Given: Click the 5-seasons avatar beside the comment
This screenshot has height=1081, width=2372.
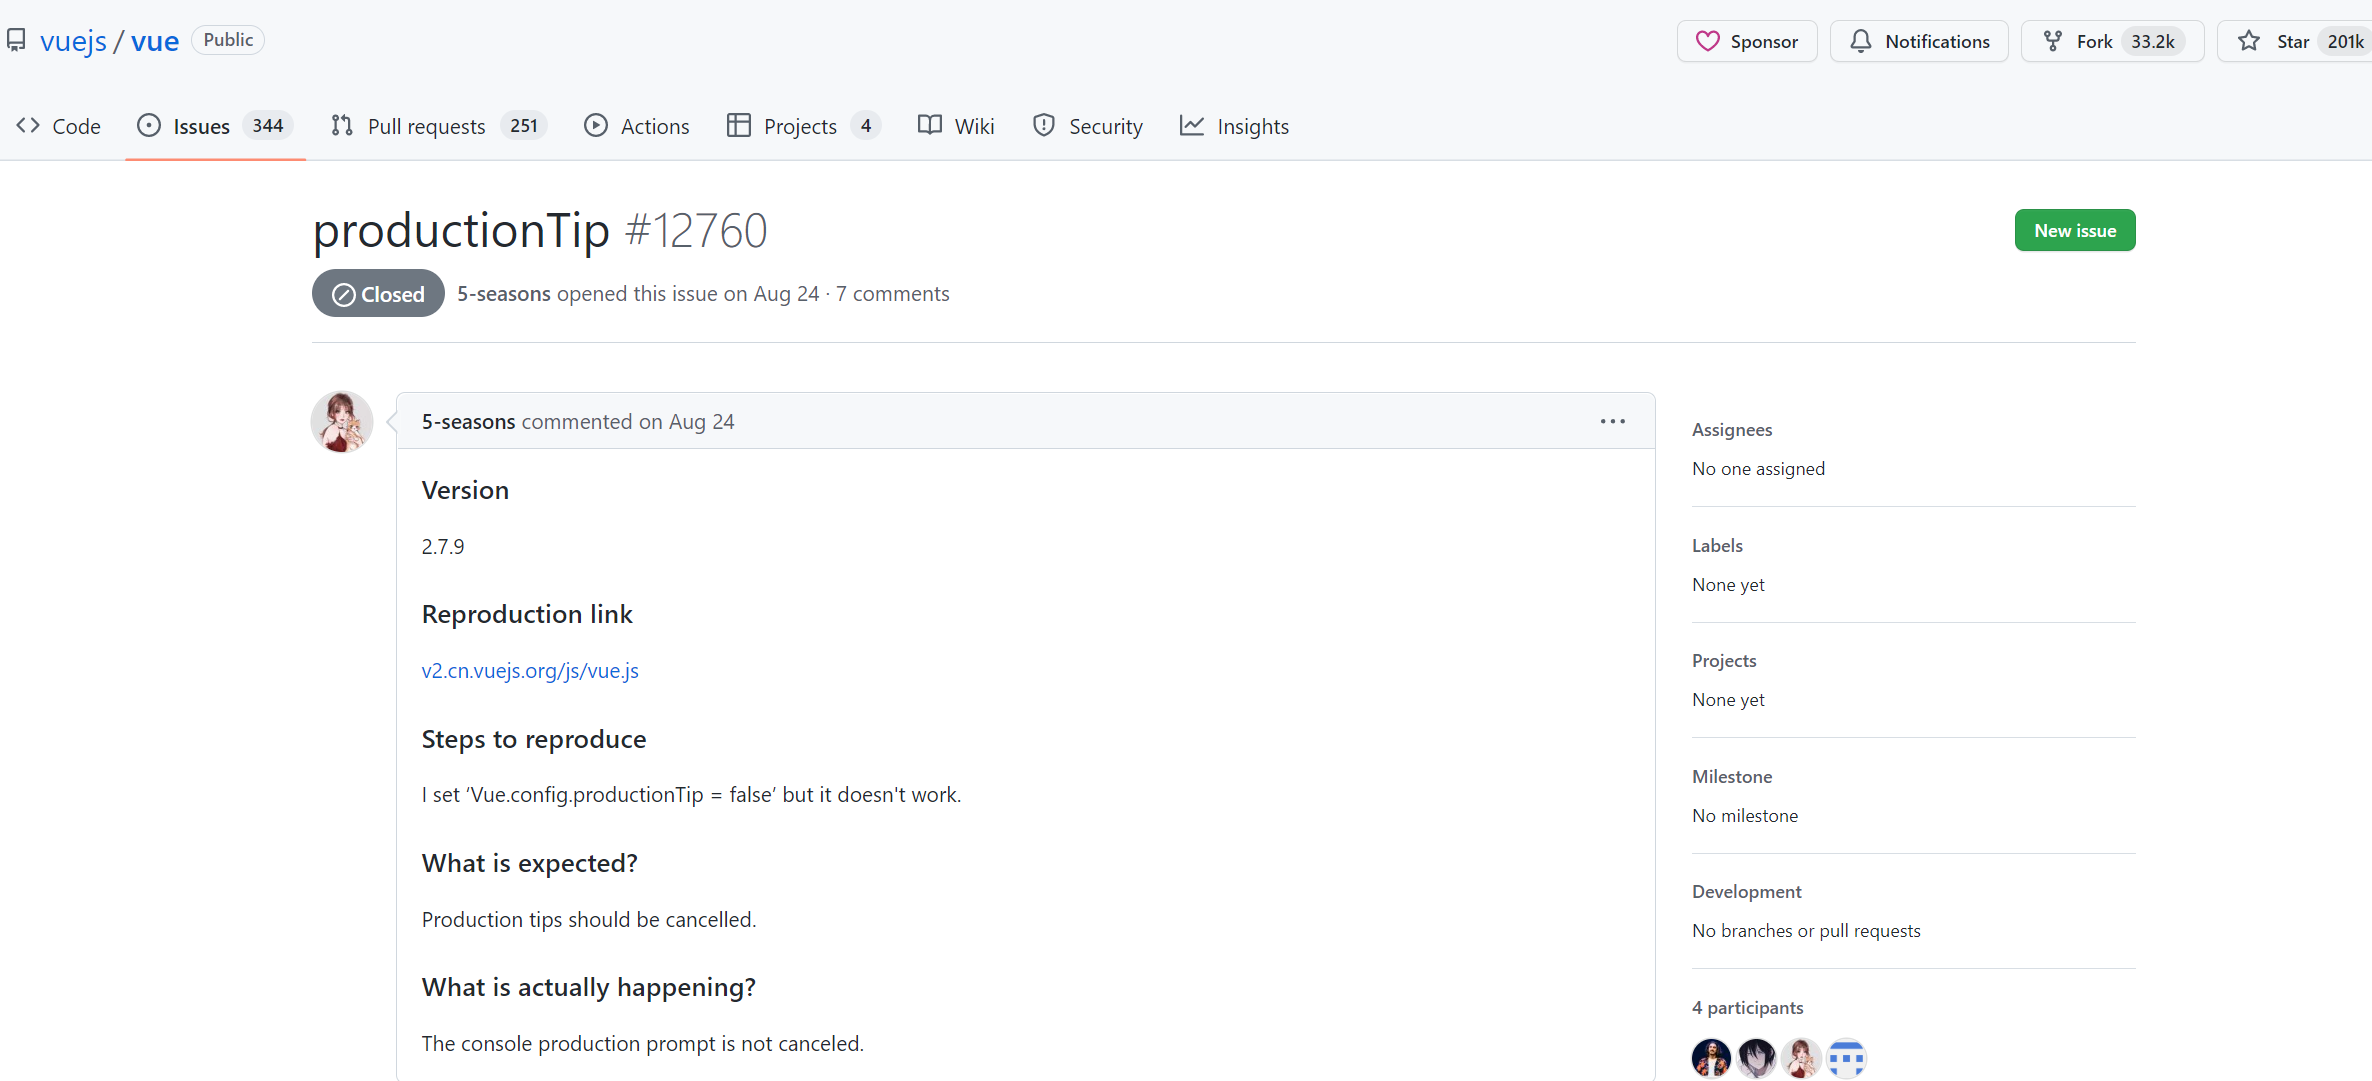Looking at the screenshot, I should coord(342,422).
